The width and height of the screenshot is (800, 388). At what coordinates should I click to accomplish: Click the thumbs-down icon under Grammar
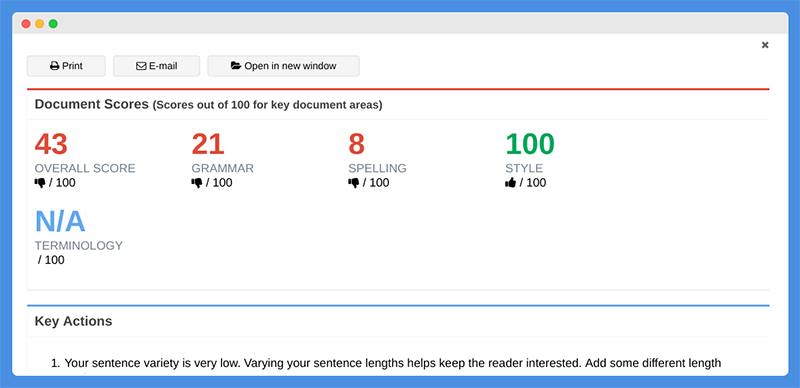[197, 183]
